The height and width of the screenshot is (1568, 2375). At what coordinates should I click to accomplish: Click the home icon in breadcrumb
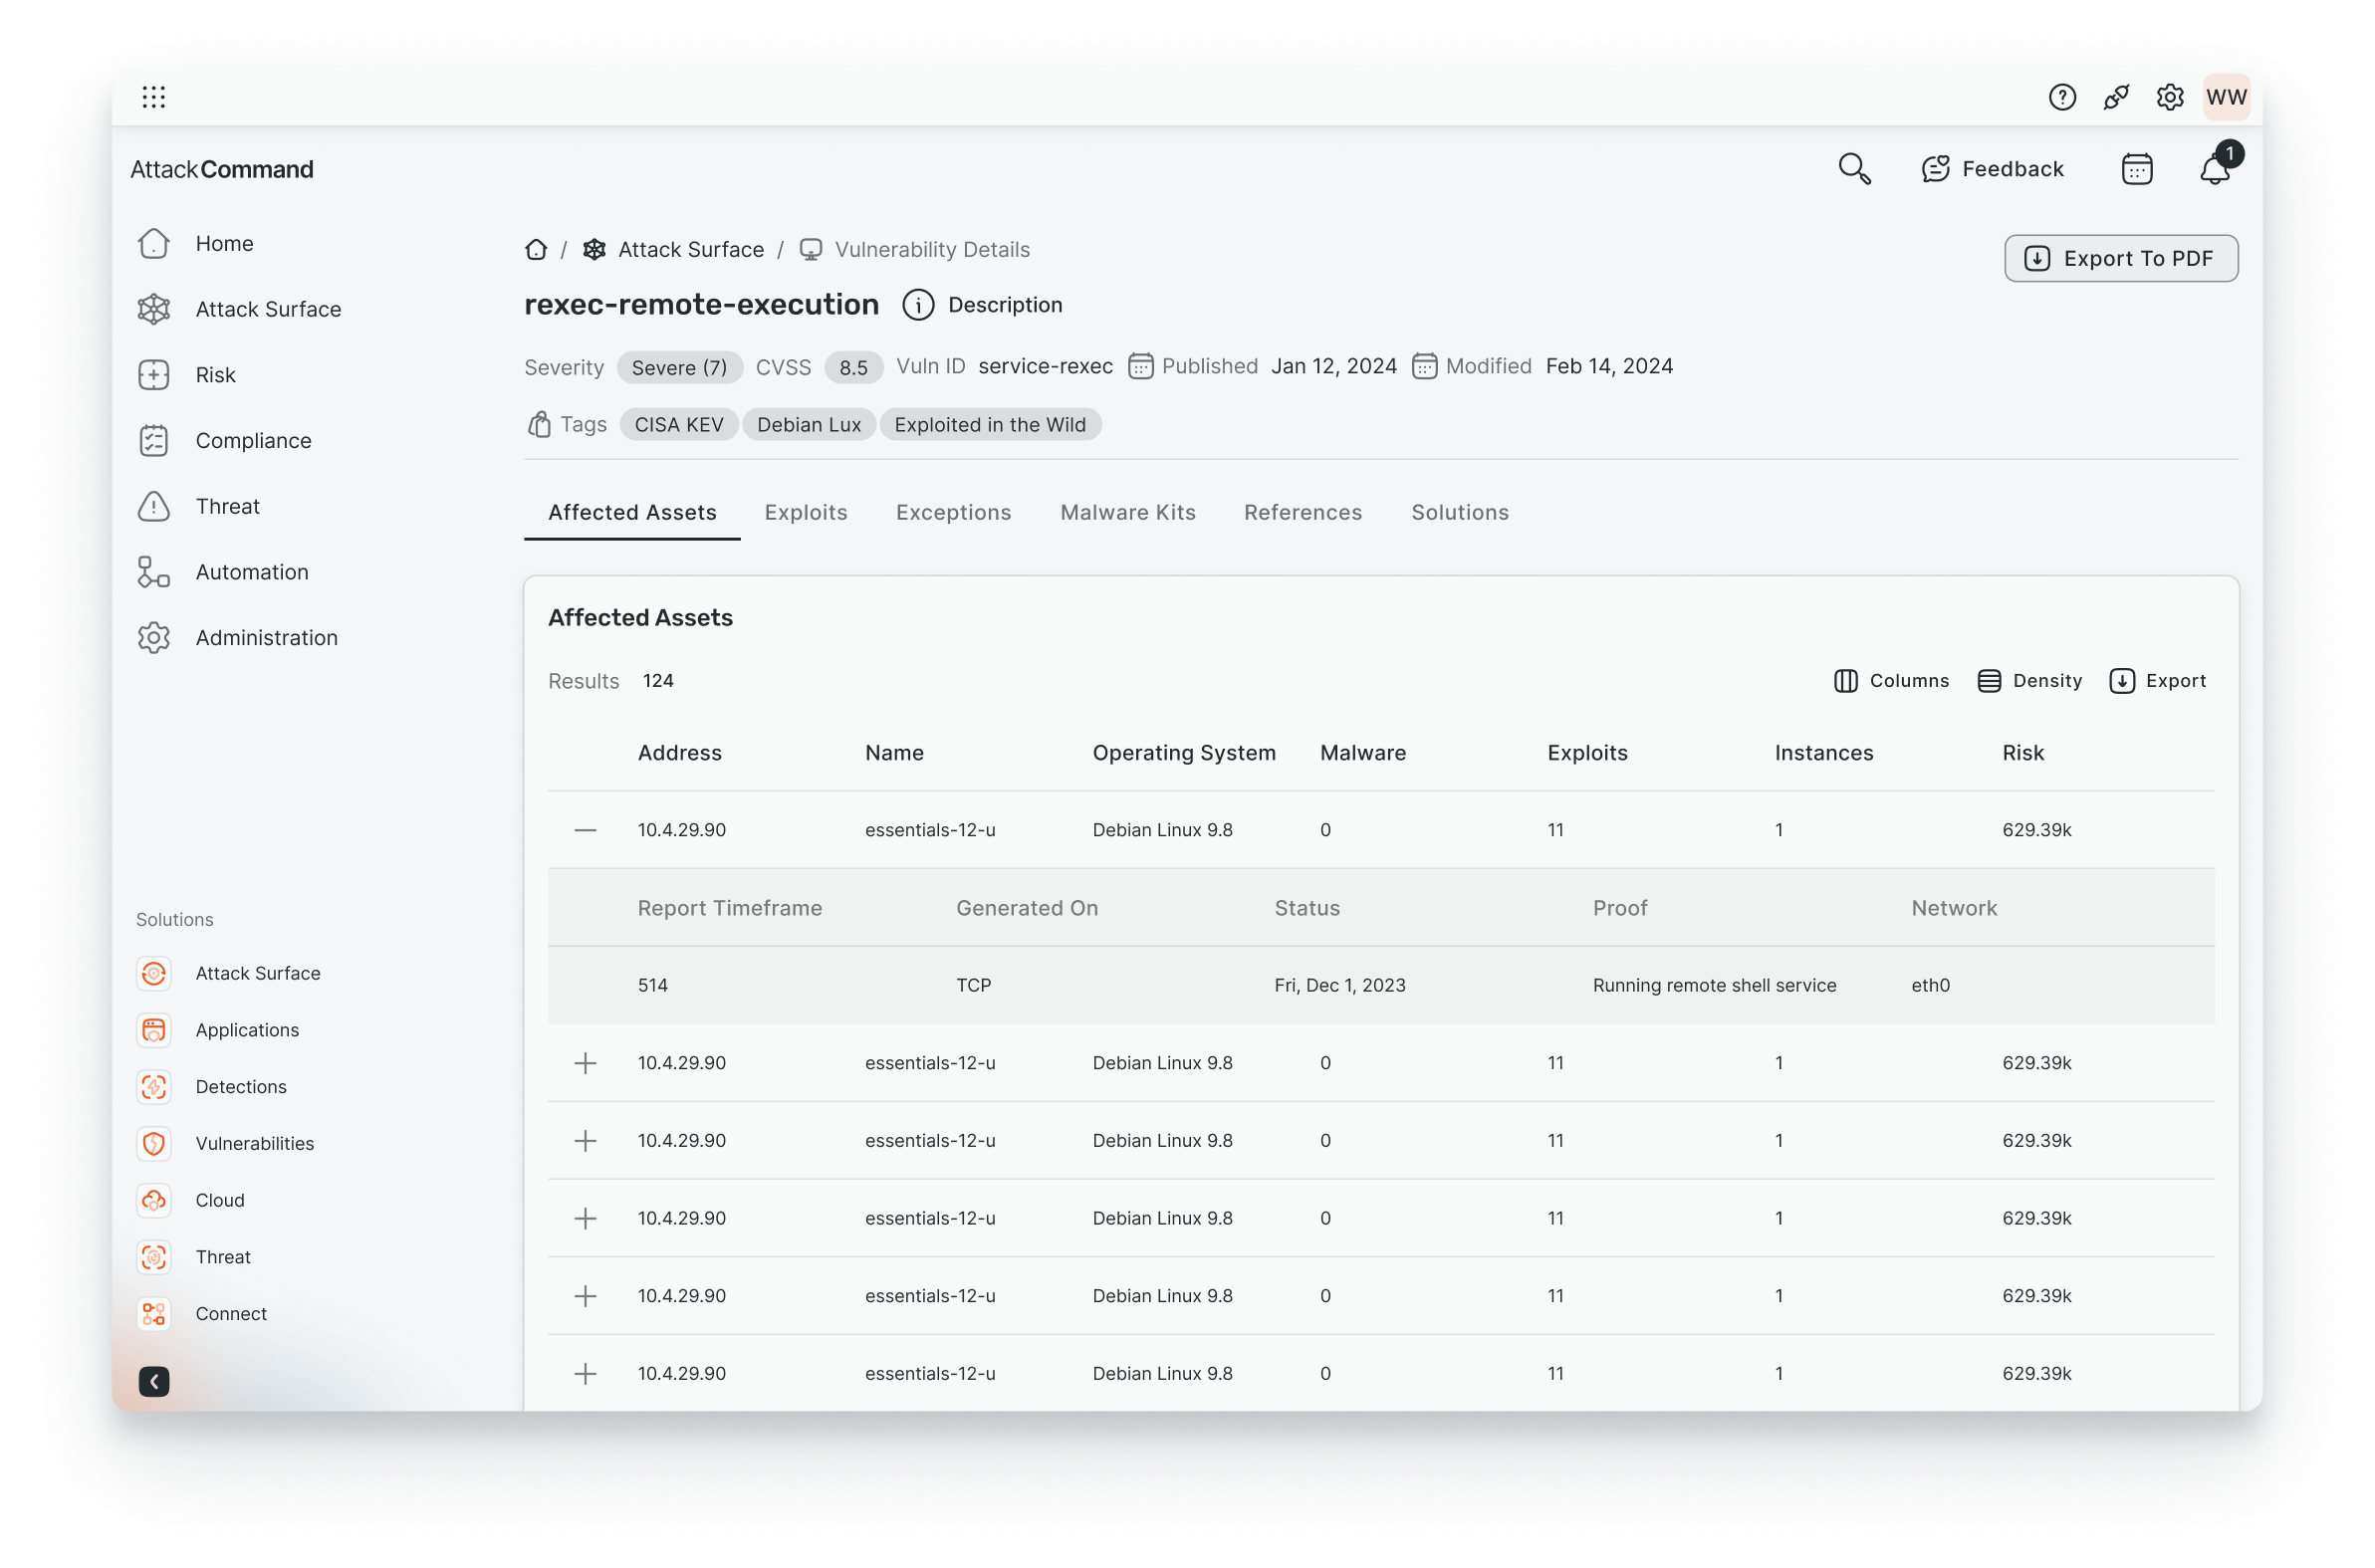[536, 250]
